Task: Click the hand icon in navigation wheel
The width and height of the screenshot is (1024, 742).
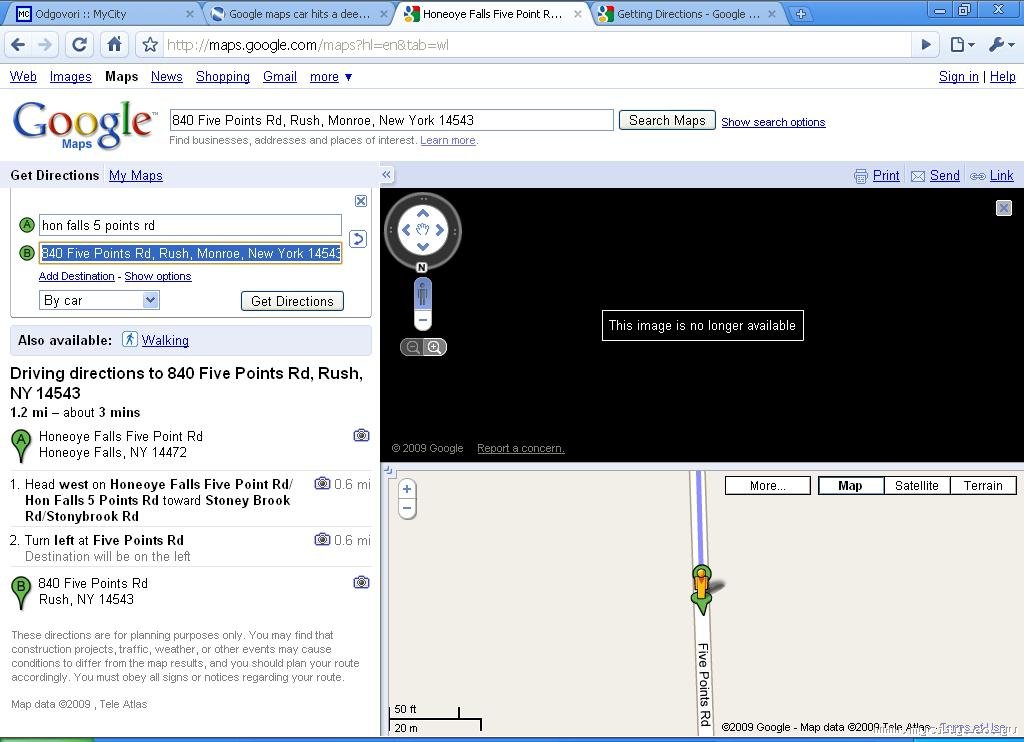Action: (x=423, y=229)
